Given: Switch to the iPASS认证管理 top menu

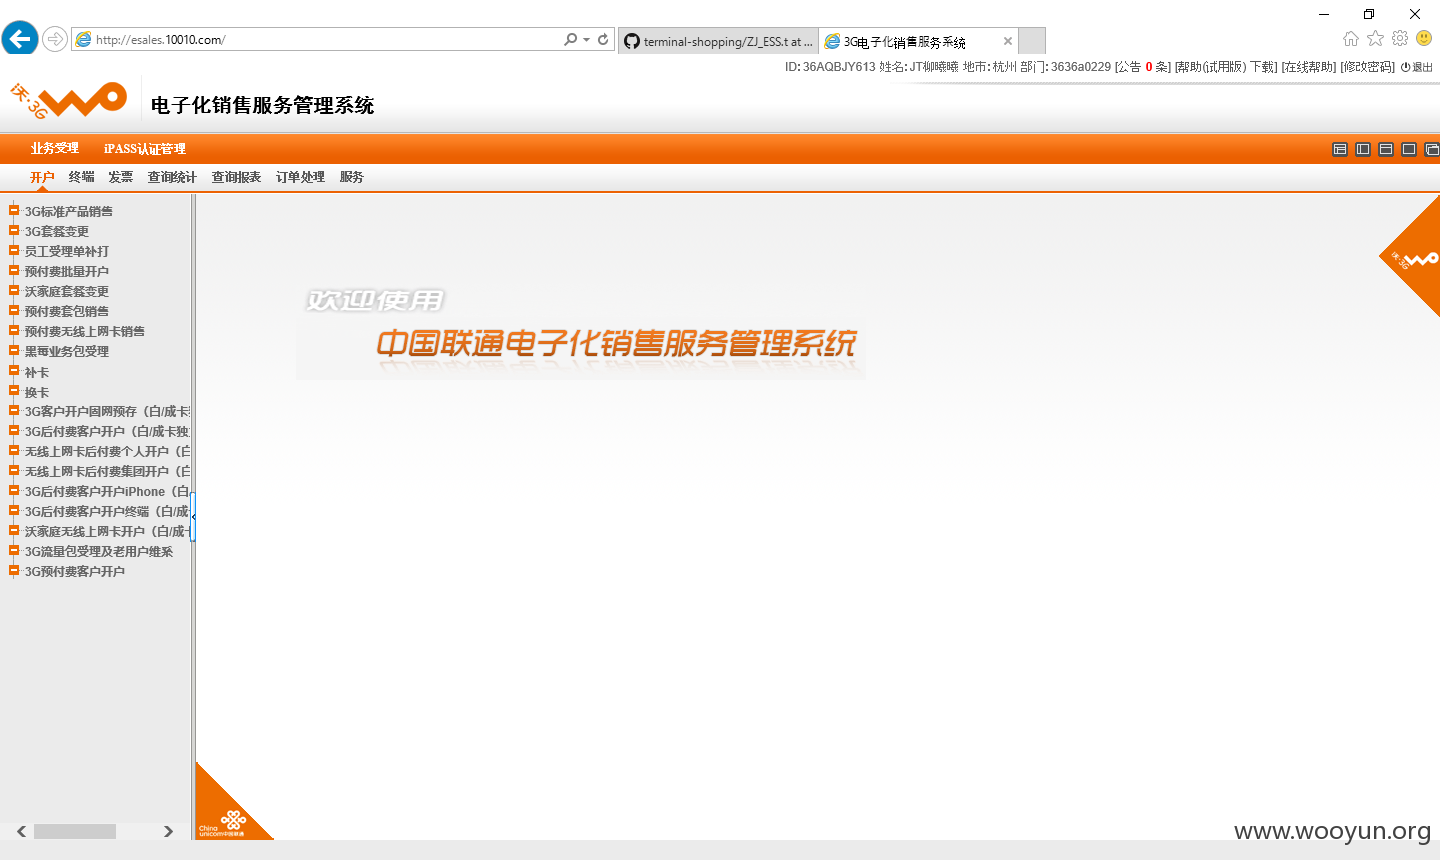Looking at the screenshot, I should (145, 148).
